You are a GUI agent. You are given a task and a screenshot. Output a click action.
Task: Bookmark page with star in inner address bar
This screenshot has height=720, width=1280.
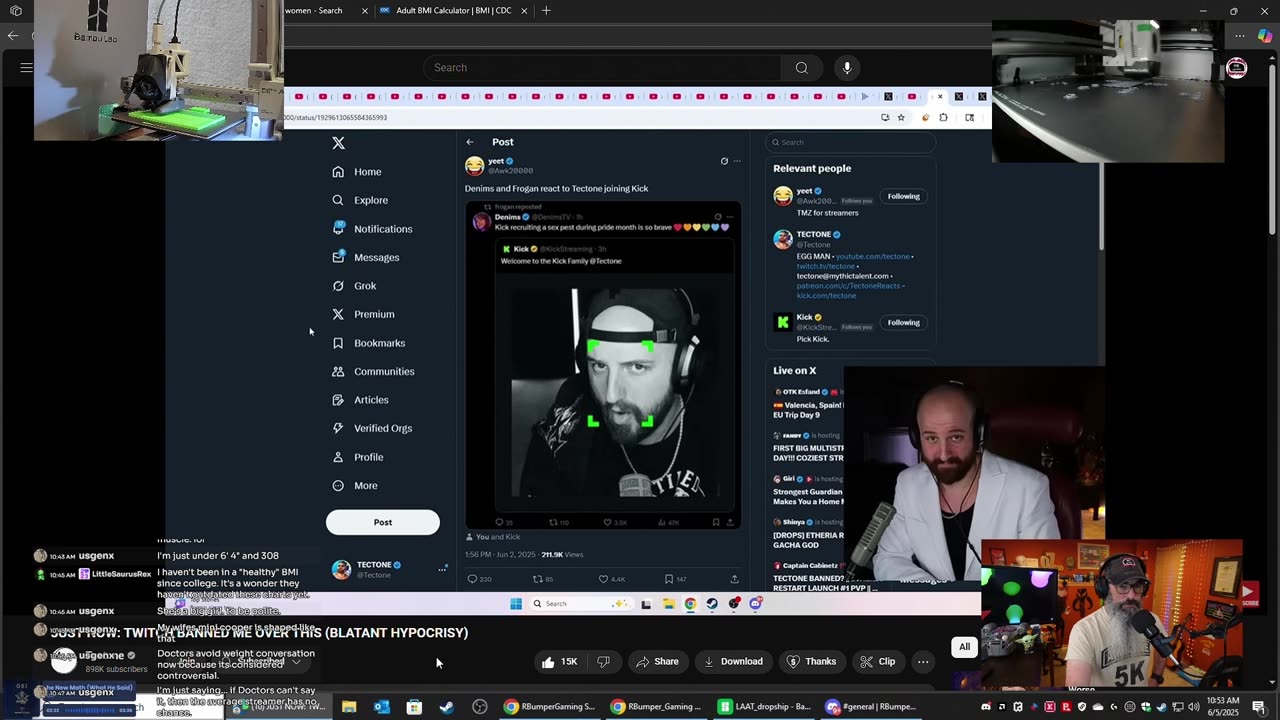click(901, 117)
